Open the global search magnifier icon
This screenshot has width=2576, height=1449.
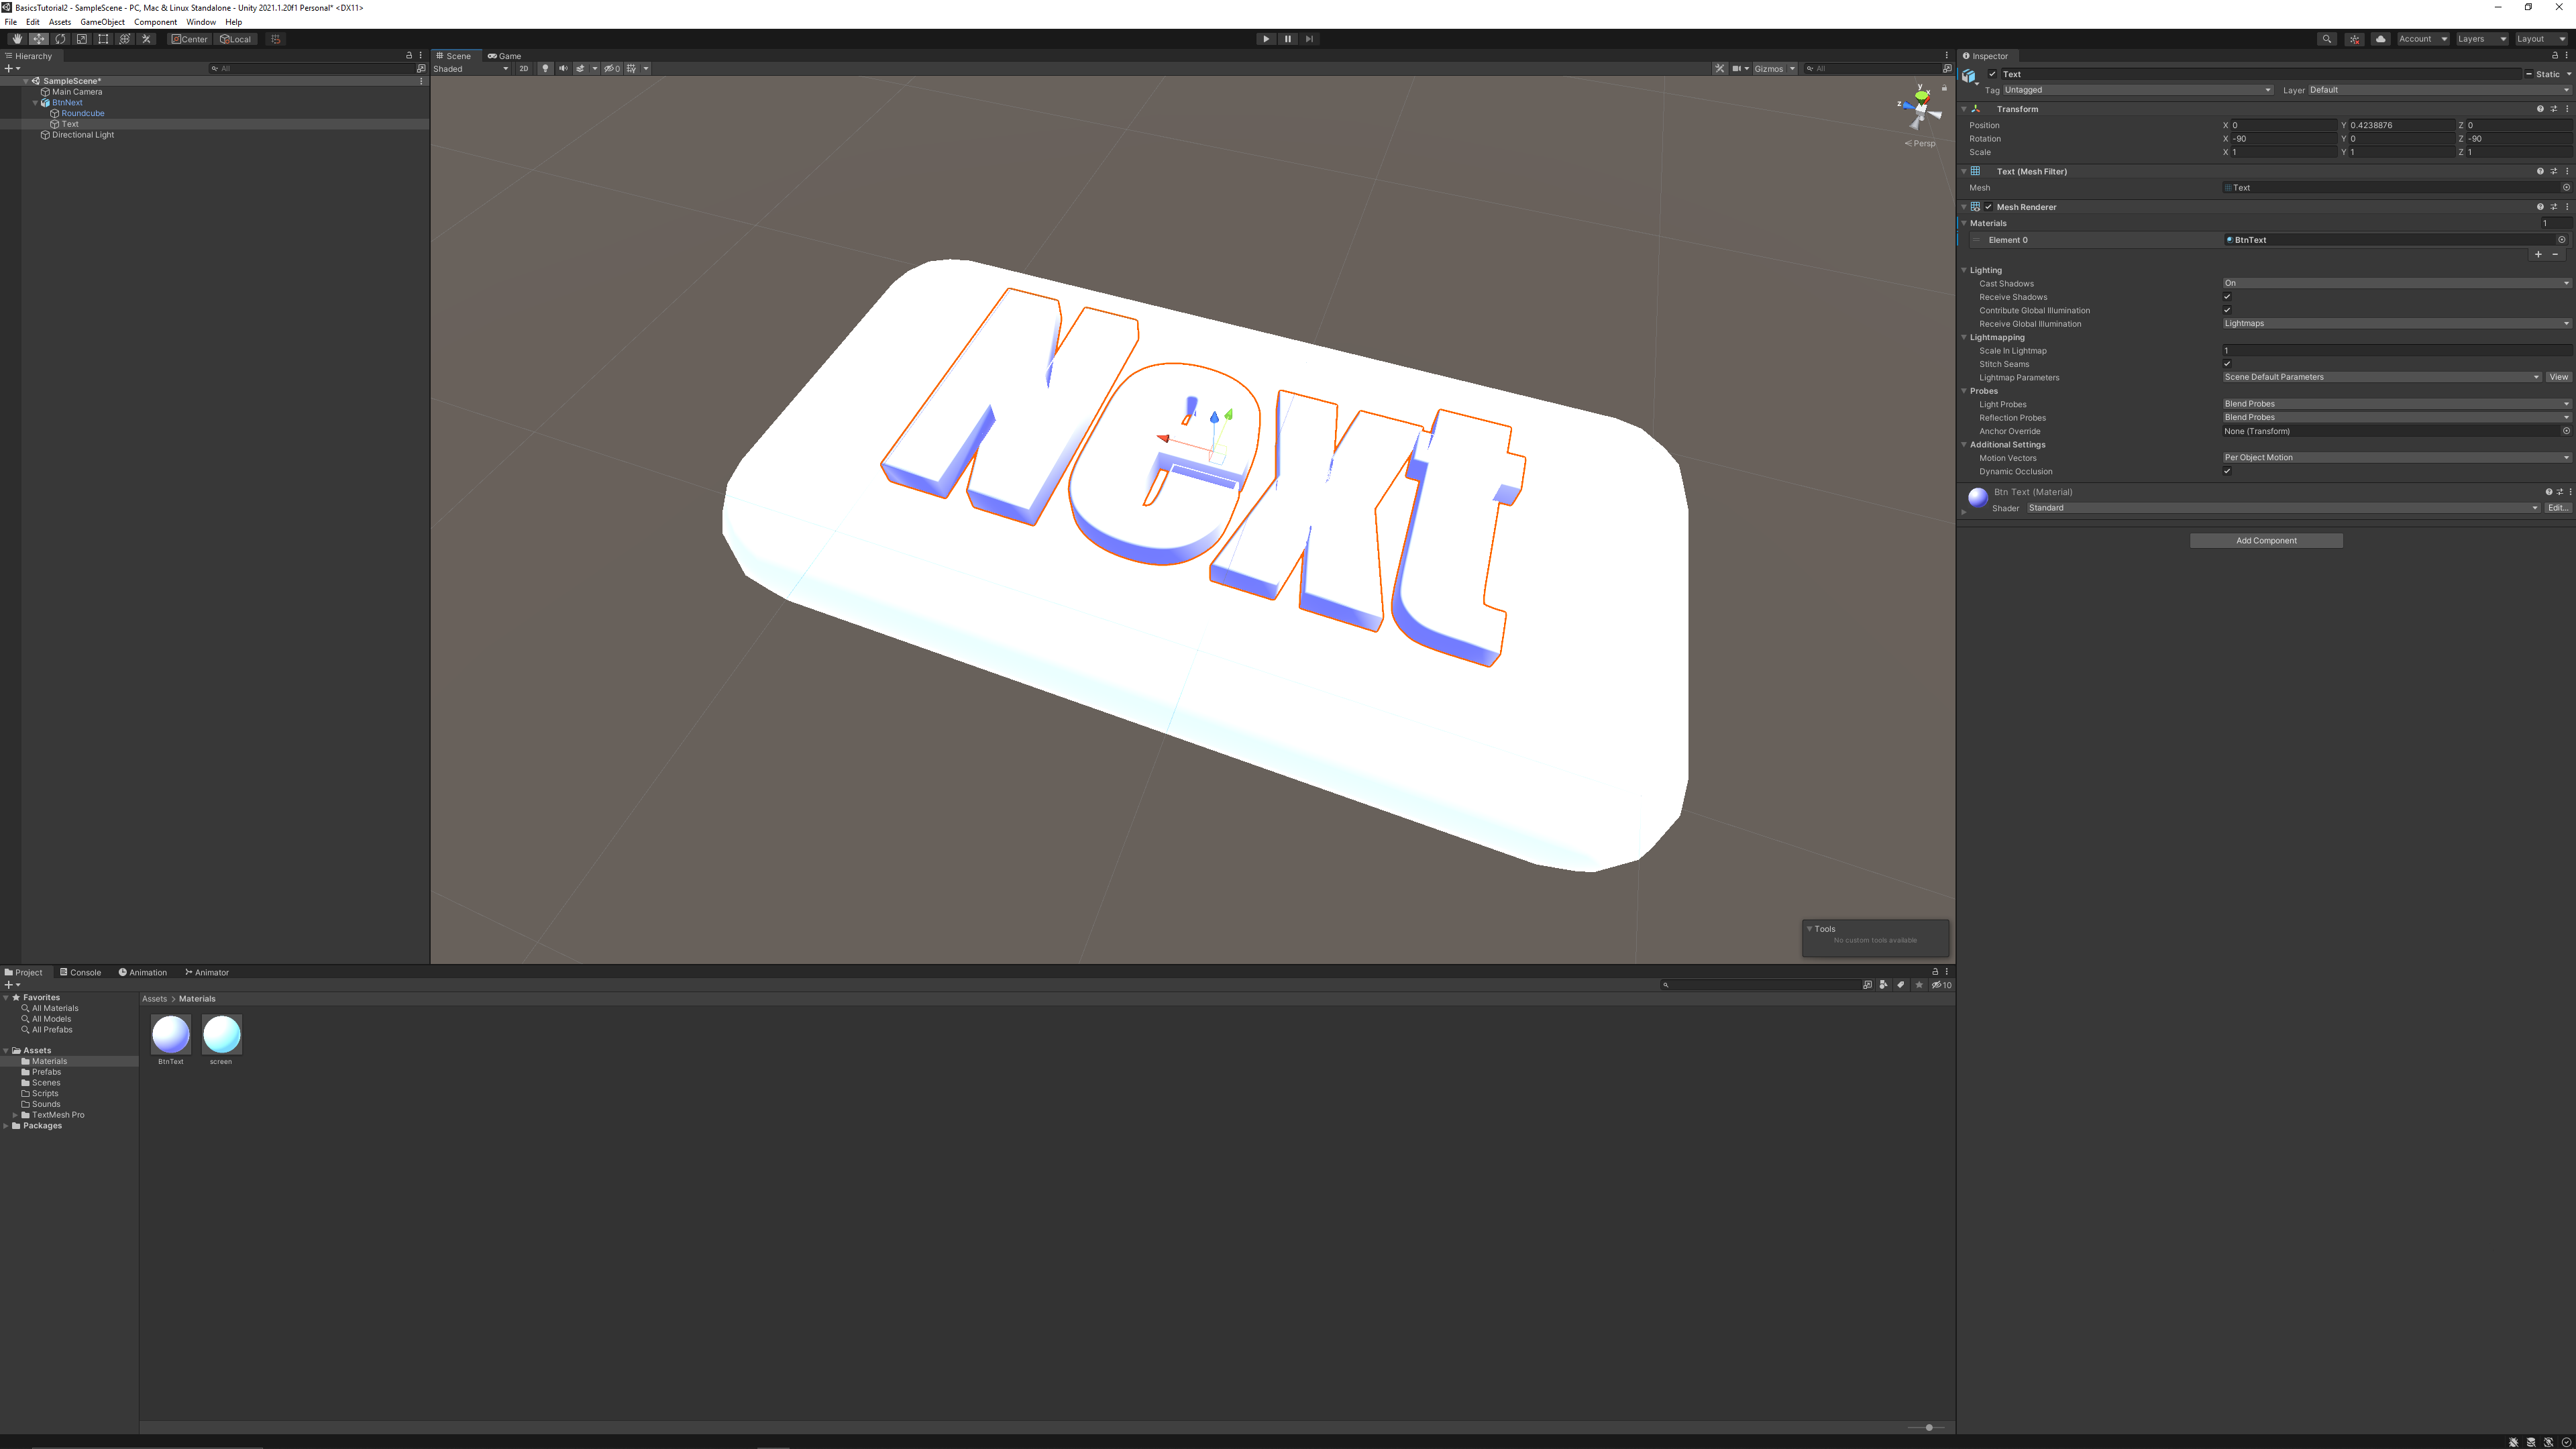pyautogui.click(x=2327, y=39)
